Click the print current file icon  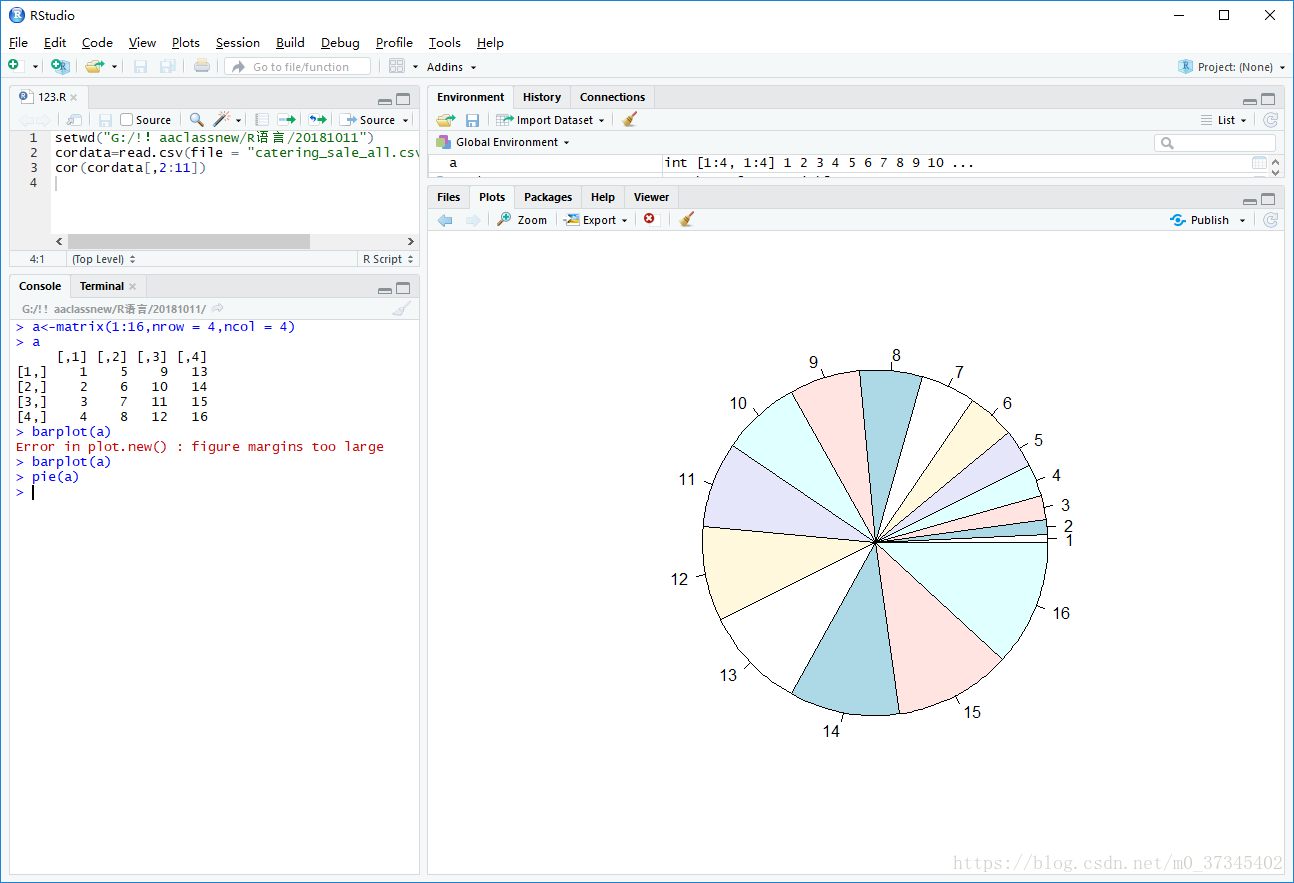202,66
